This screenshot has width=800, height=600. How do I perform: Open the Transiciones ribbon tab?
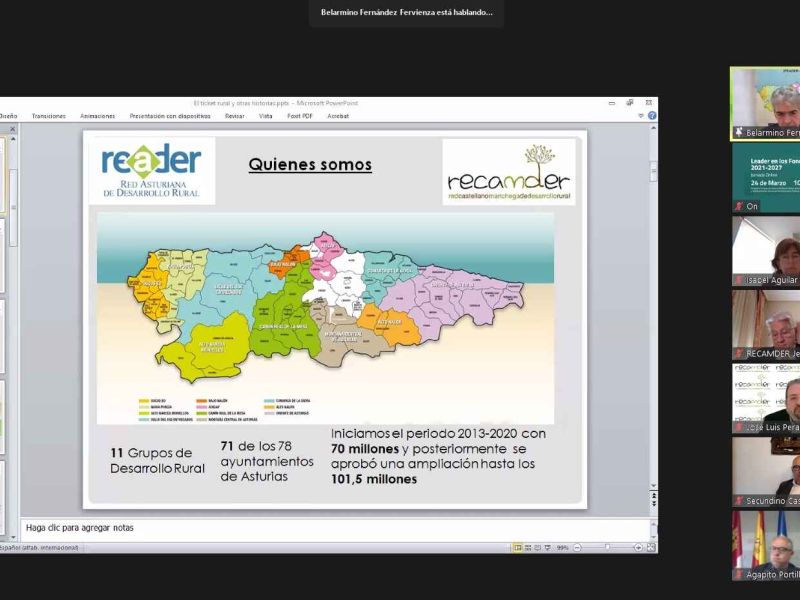pos(48,116)
